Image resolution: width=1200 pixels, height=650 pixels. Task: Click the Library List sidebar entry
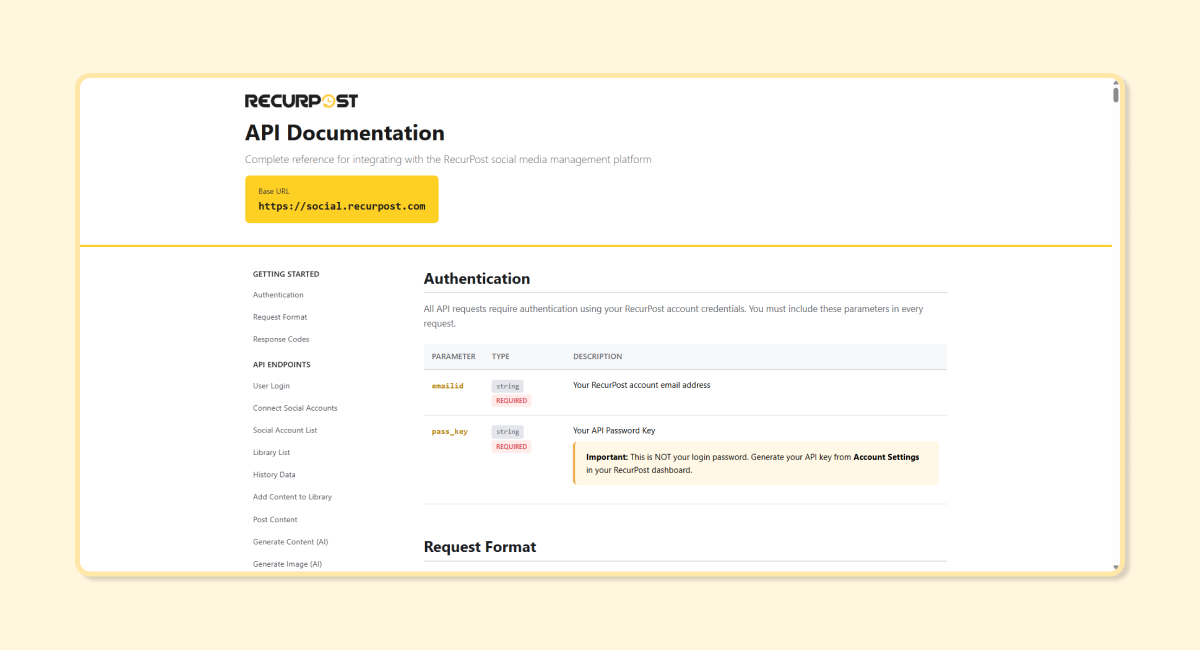click(271, 452)
